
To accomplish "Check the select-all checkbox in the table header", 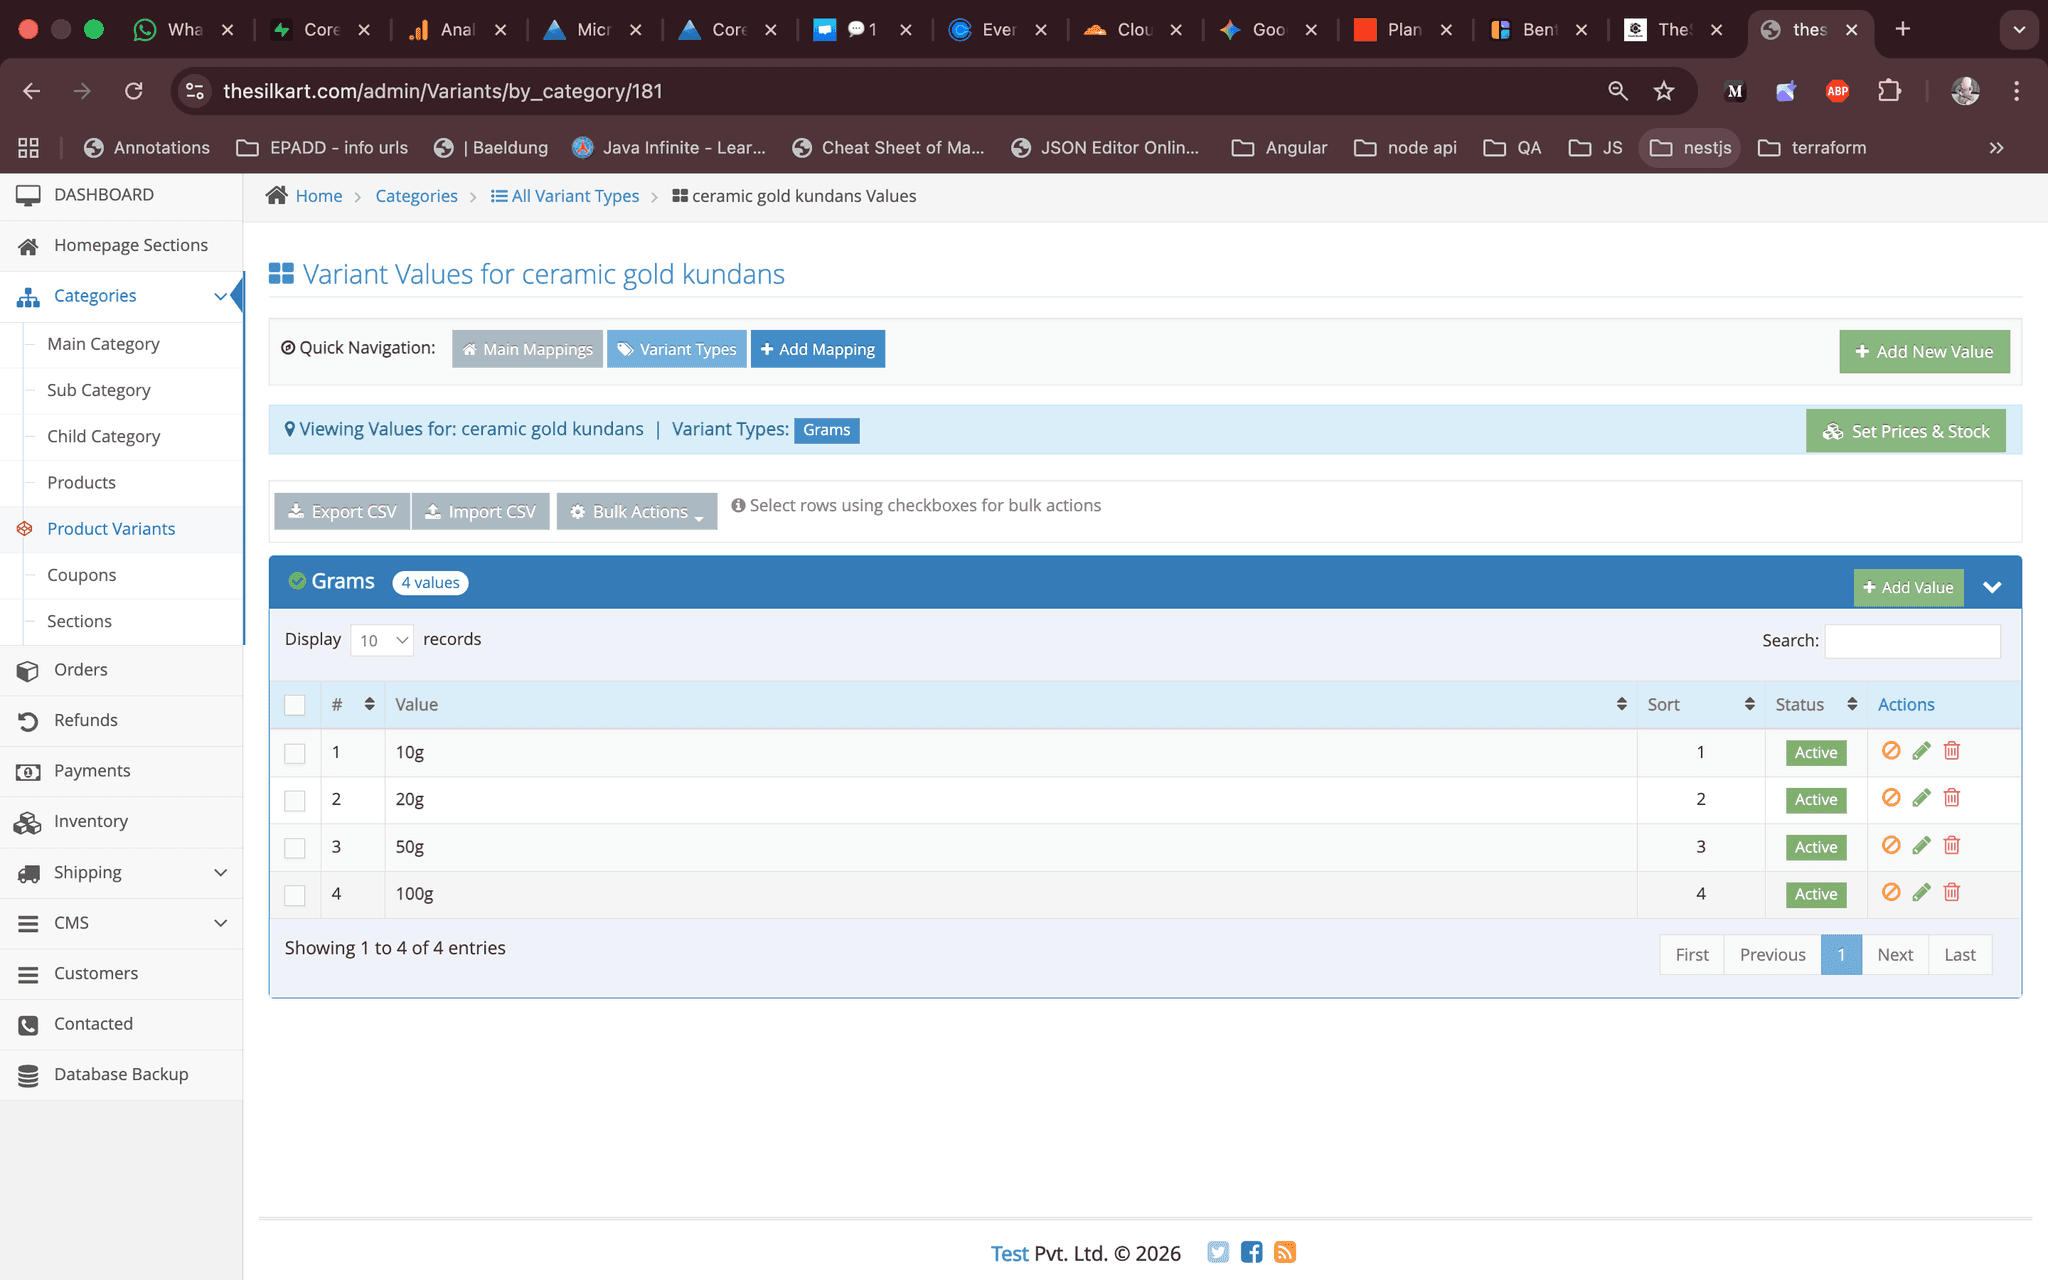I will pyautogui.click(x=294, y=705).
